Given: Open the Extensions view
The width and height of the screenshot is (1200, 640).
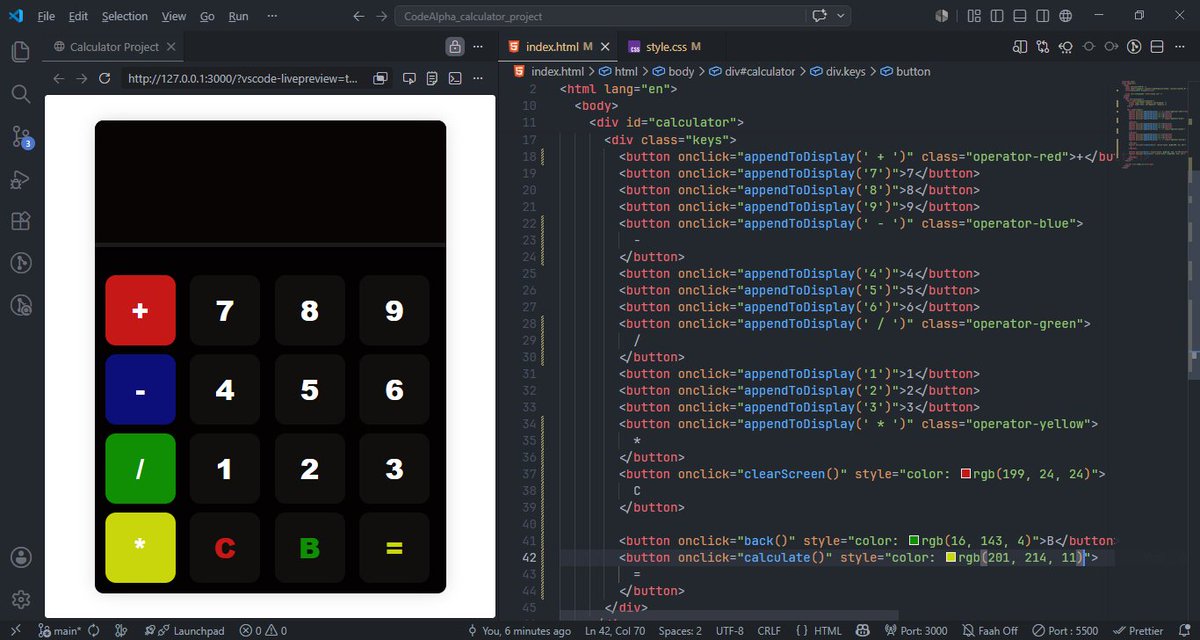Looking at the screenshot, I should 21,221.
